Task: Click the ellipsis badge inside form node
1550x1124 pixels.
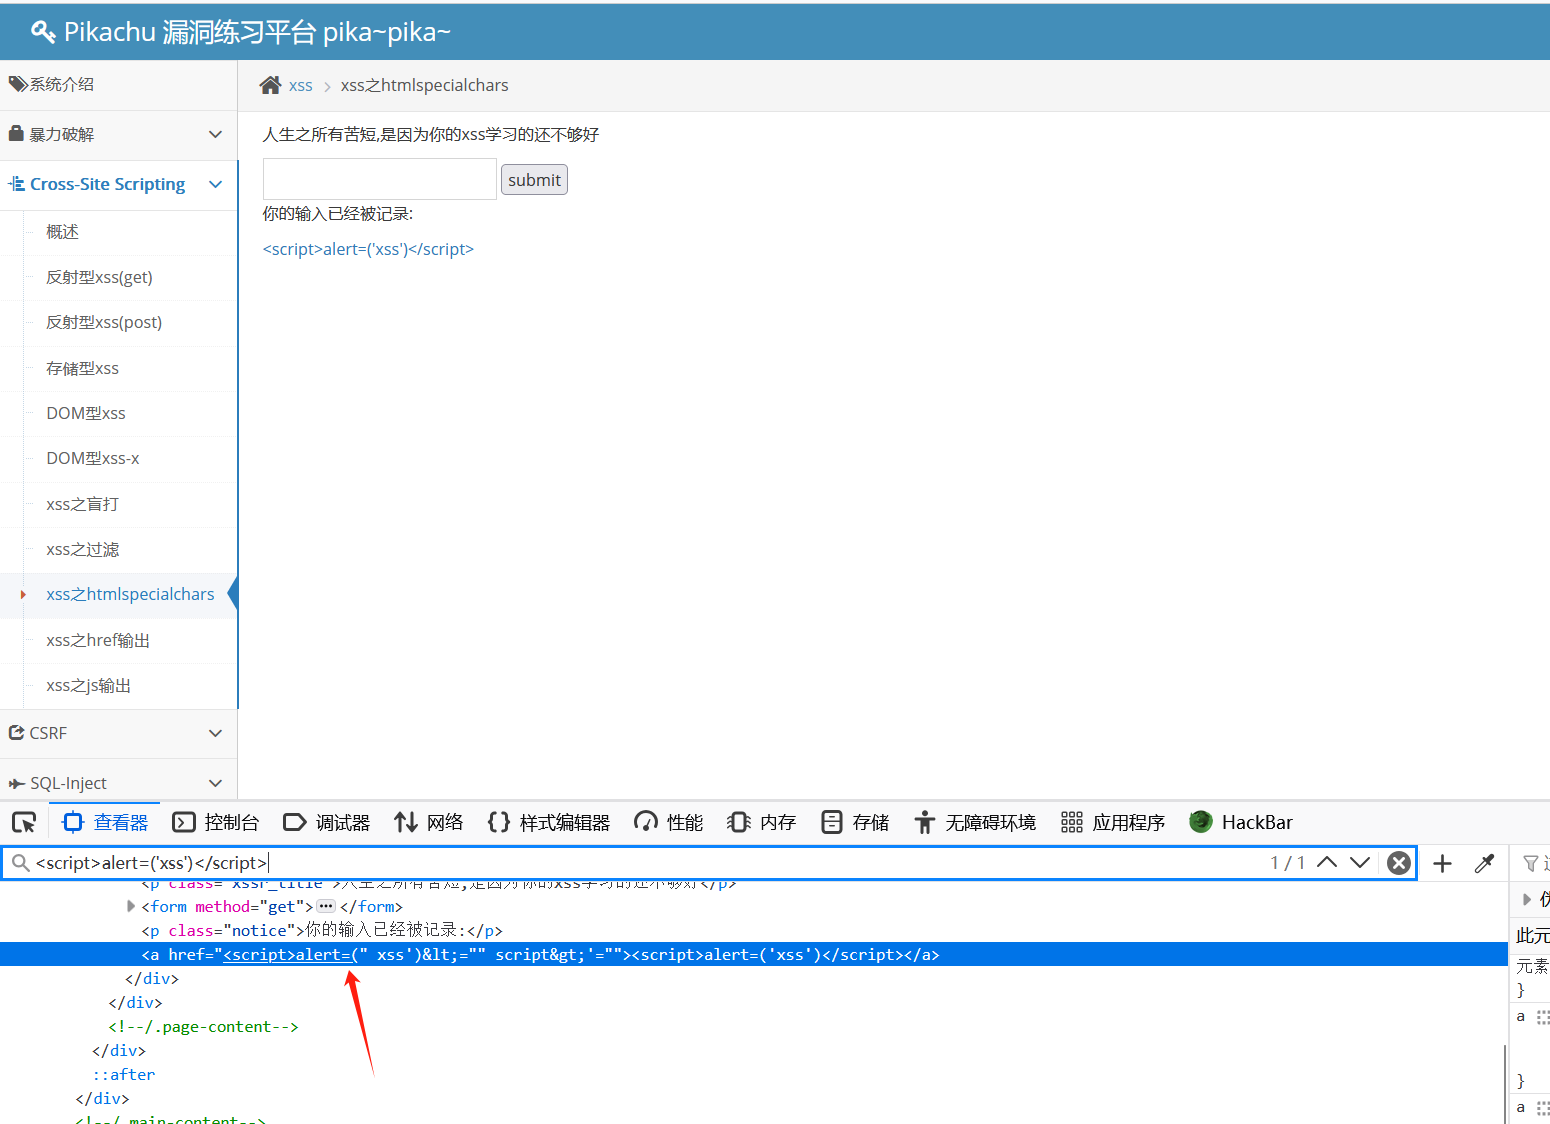Action: point(326,907)
